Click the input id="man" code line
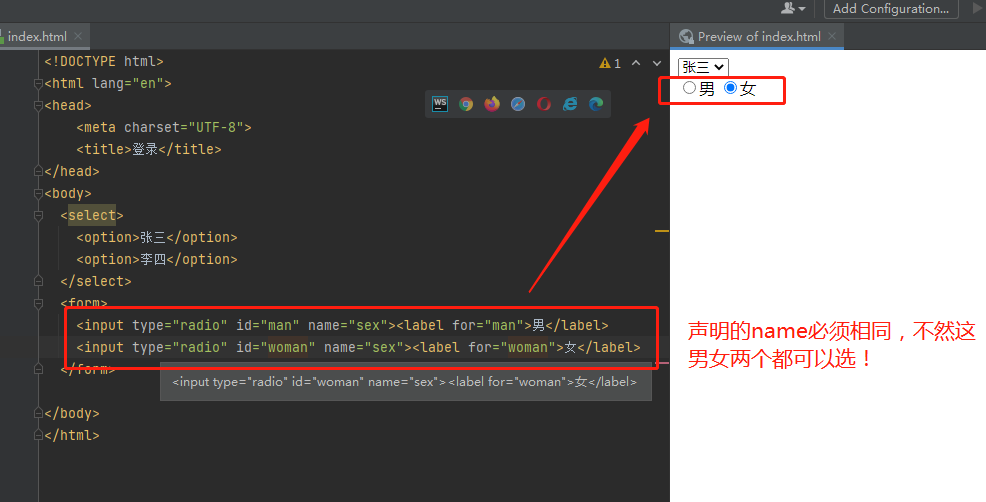 pos(342,325)
